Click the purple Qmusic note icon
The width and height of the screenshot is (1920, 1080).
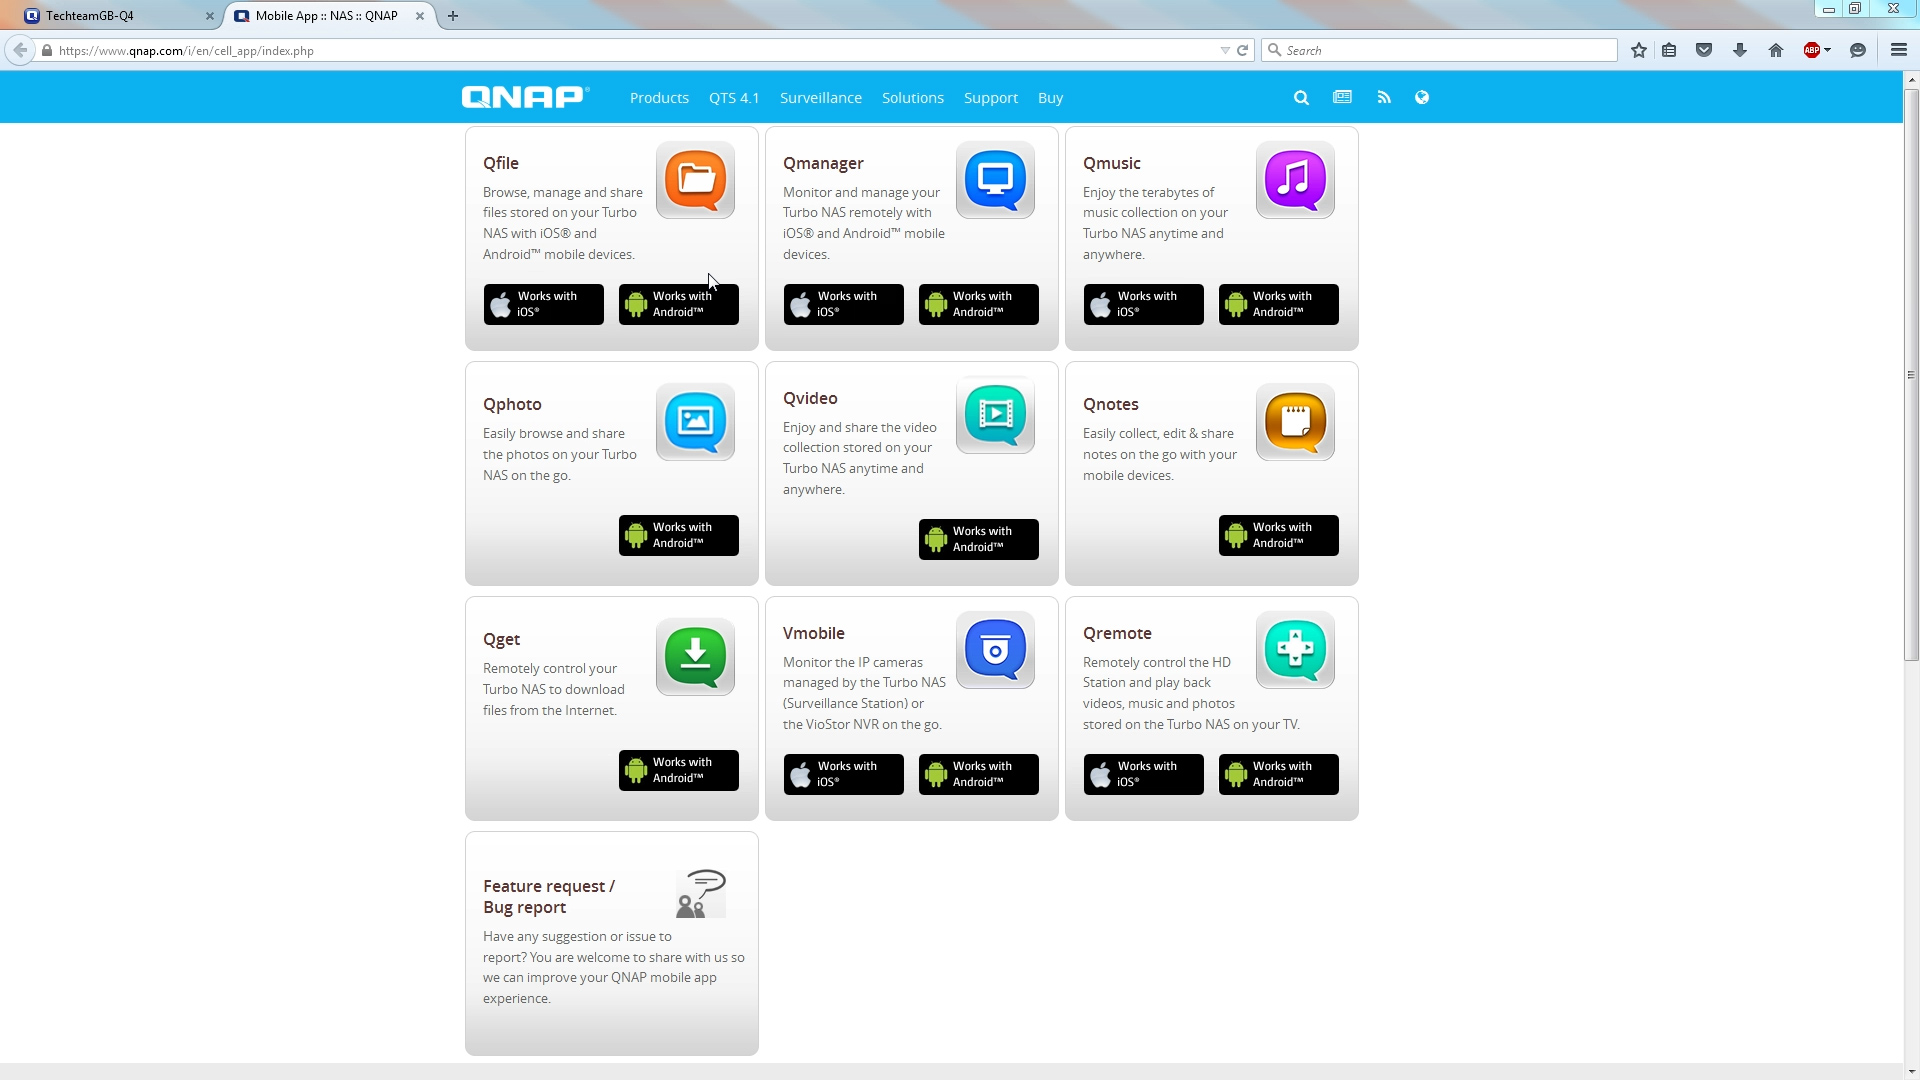tap(1295, 180)
